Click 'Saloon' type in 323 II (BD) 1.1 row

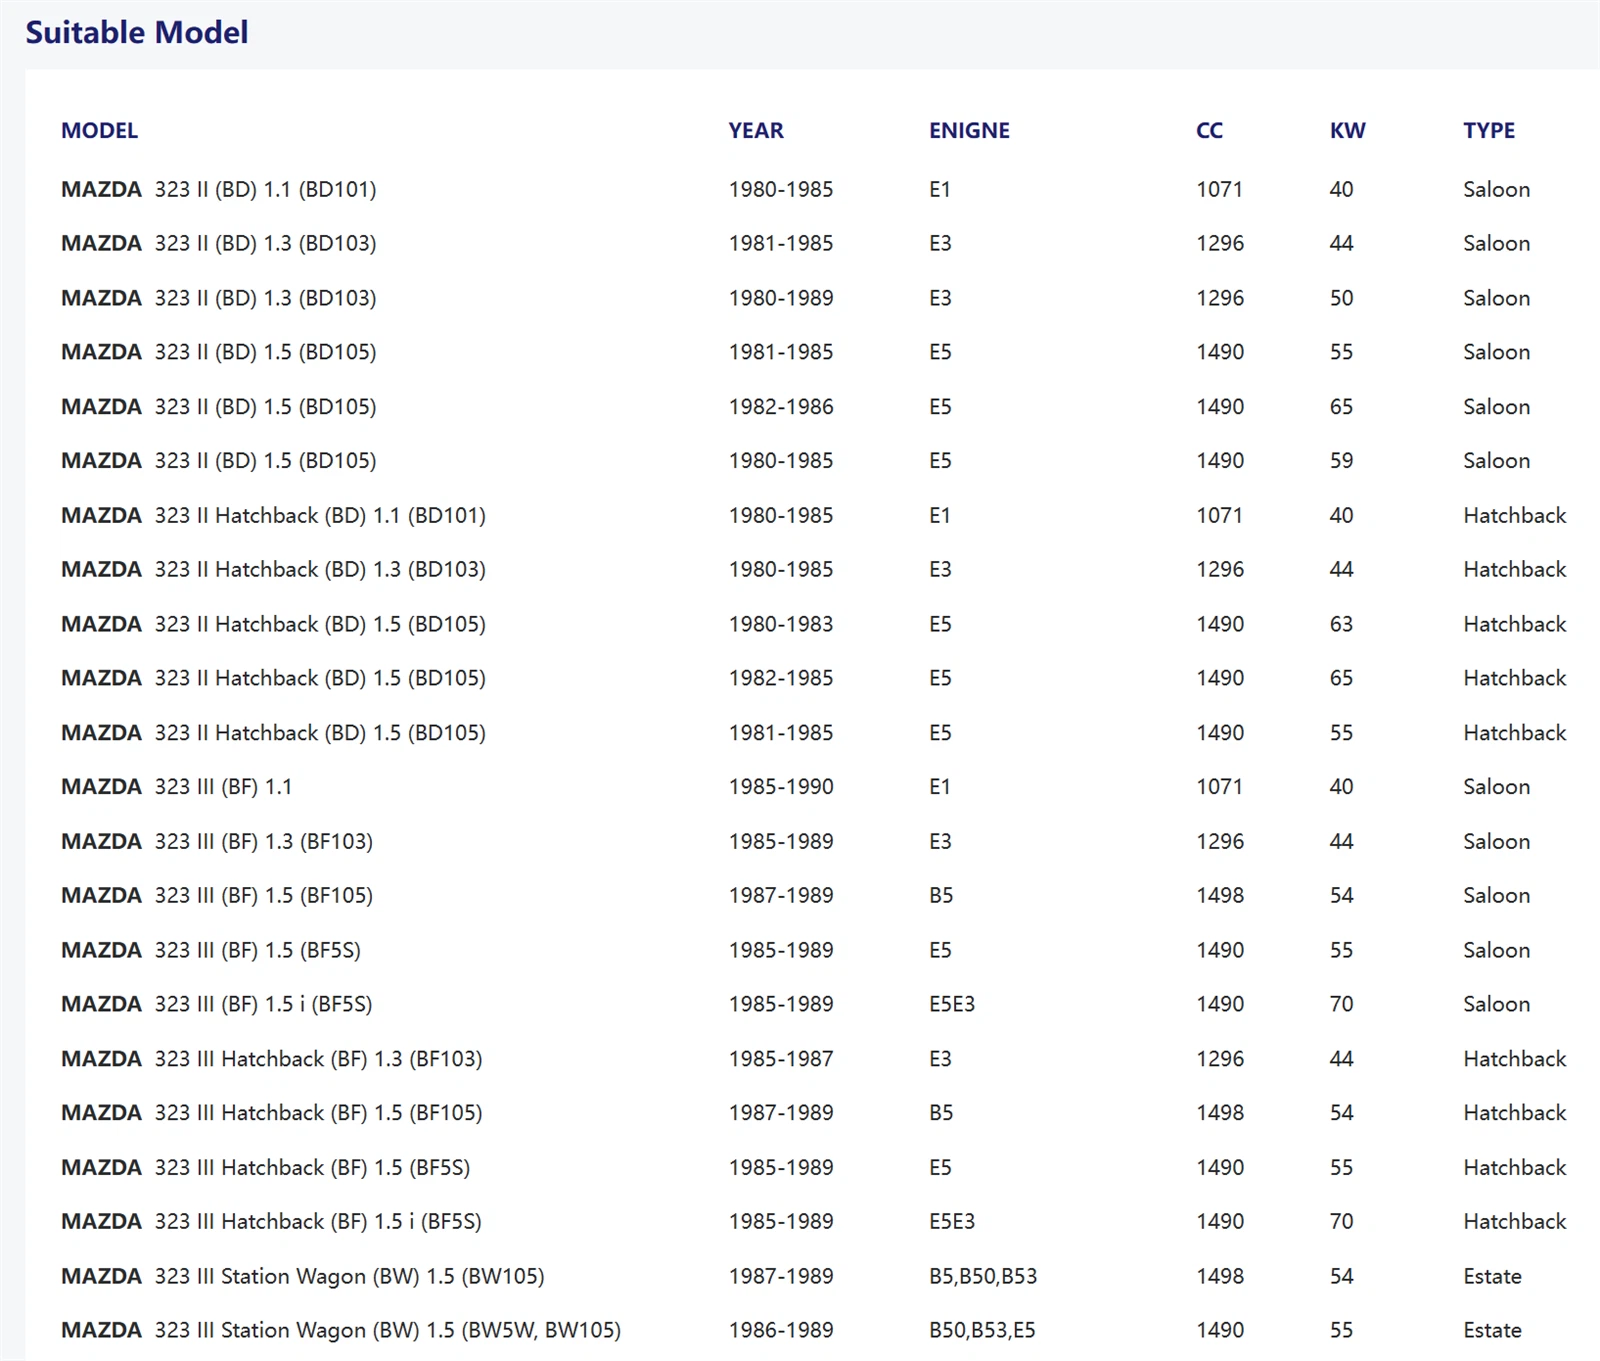[x=1496, y=189]
